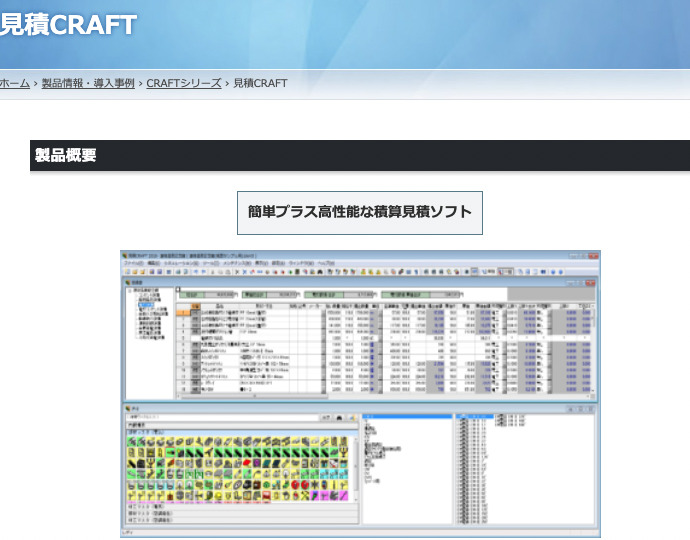690x540 pixels.
Task: Open the CRAFTシリーズ breadcrumb link
Action: pyautogui.click(x=184, y=83)
